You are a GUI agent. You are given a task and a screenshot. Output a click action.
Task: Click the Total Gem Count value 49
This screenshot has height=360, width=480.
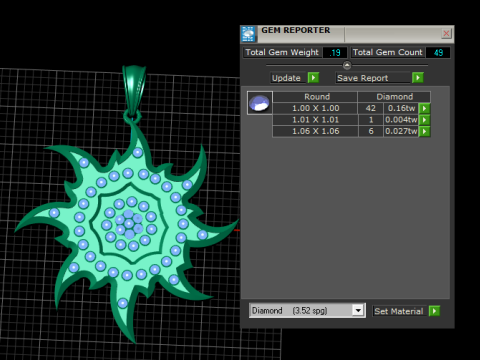(438, 53)
